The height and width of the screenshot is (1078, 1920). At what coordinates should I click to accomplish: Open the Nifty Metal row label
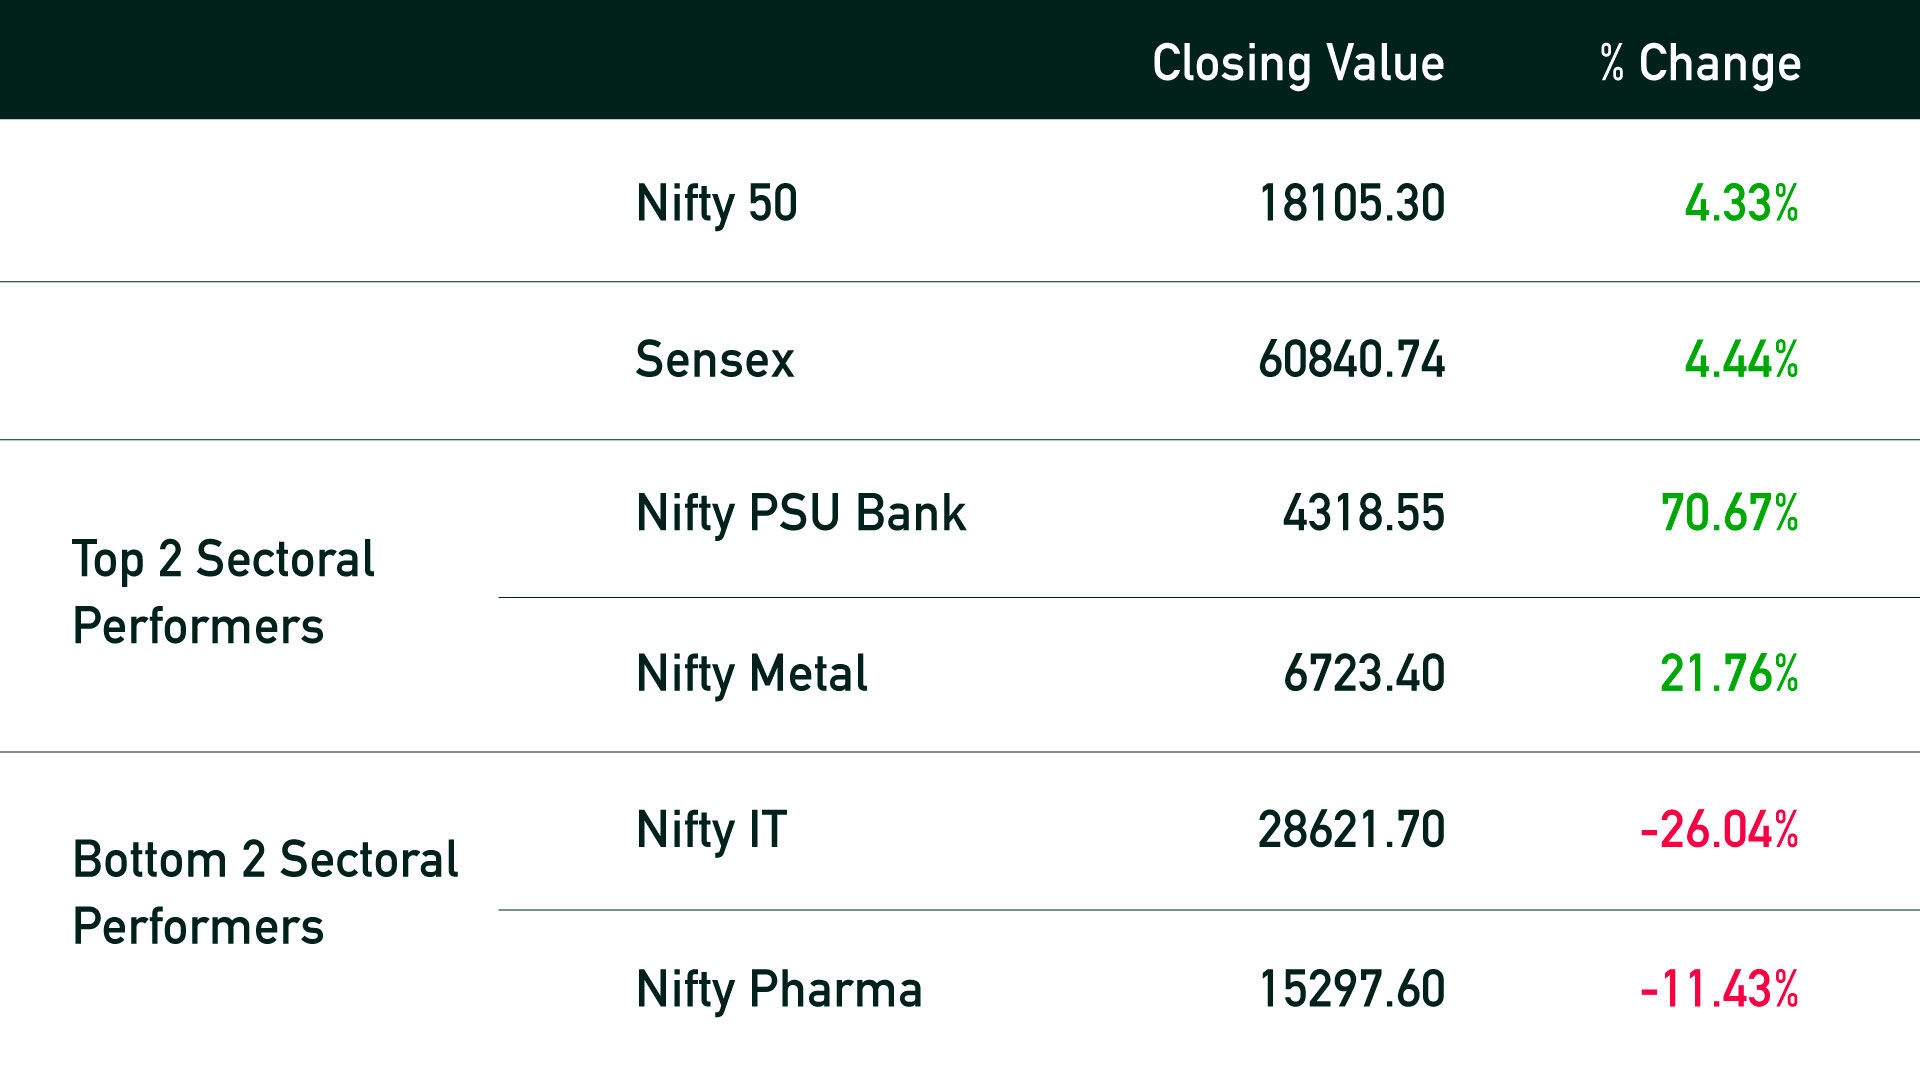click(x=752, y=674)
